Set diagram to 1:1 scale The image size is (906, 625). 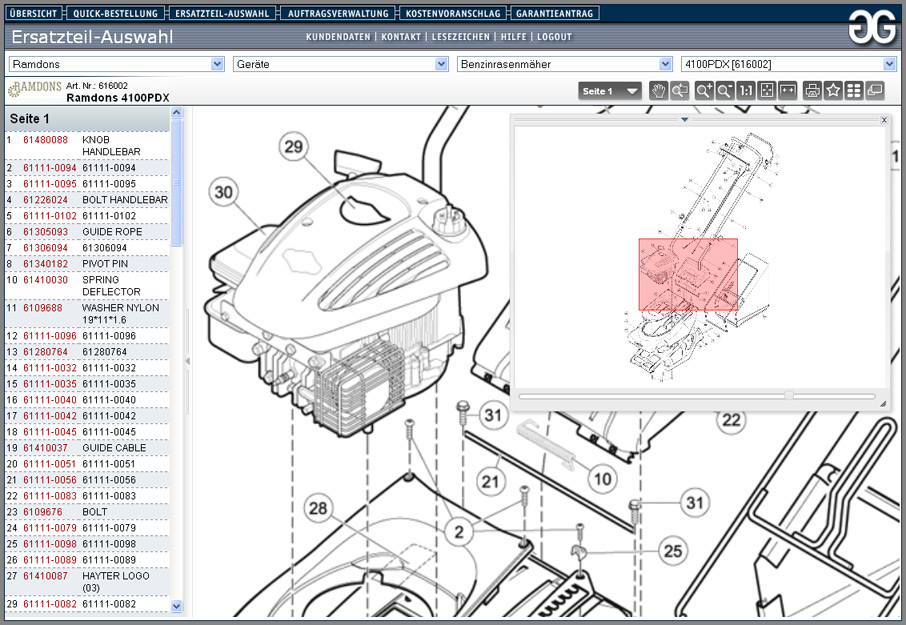click(746, 91)
